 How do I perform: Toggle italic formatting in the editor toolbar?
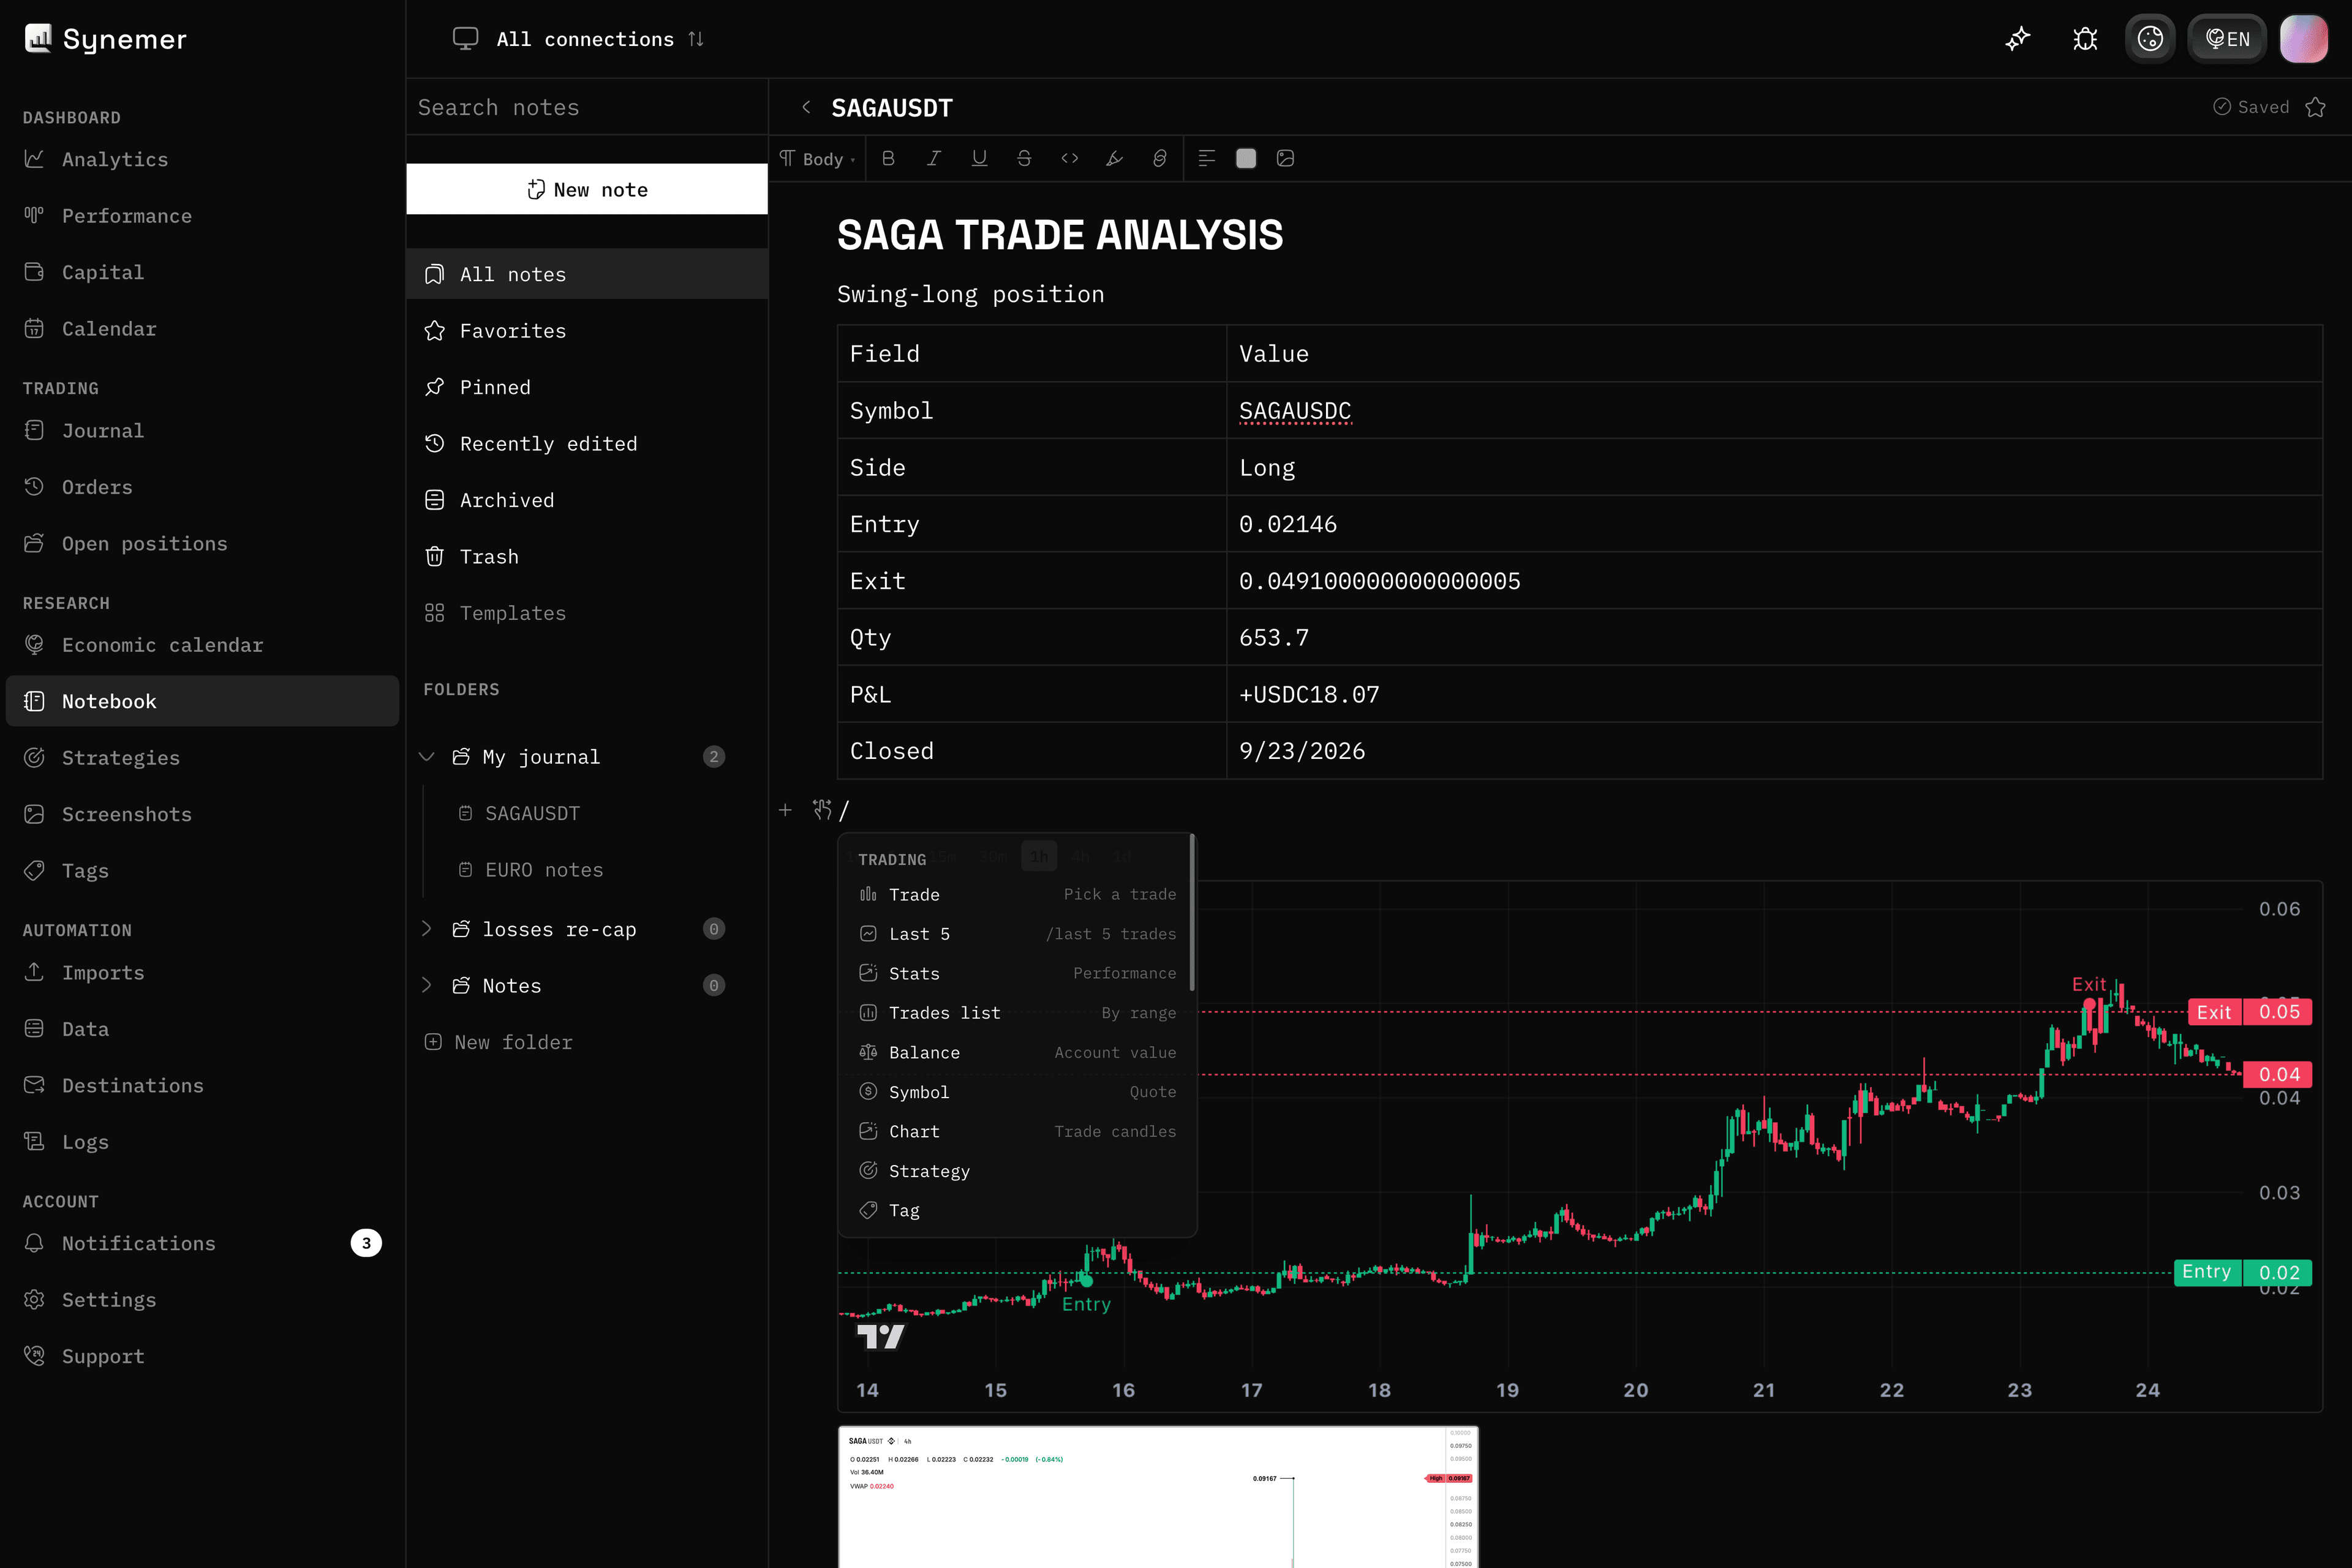click(x=933, y=158)
